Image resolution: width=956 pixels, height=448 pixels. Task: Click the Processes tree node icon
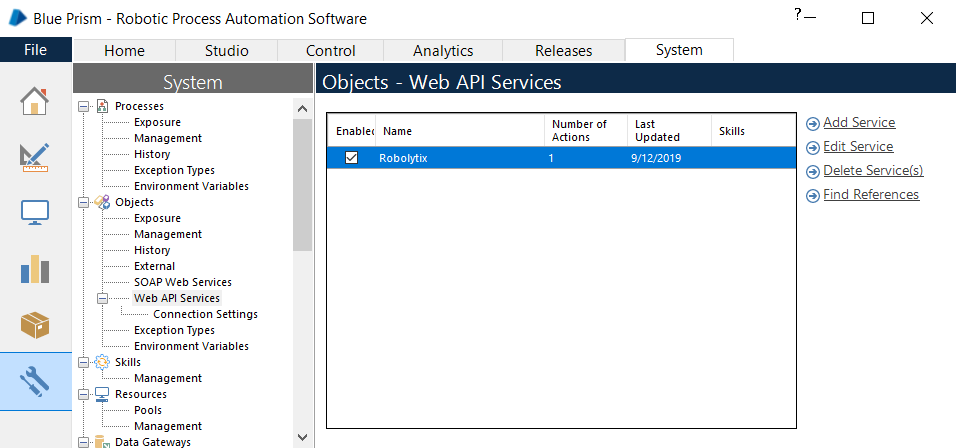102,106
